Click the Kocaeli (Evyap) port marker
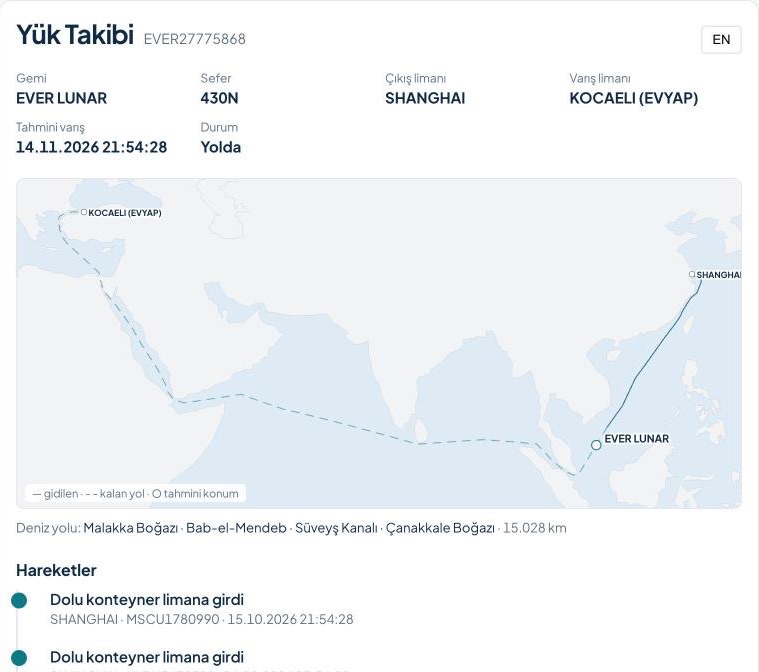 coord(84,212)
